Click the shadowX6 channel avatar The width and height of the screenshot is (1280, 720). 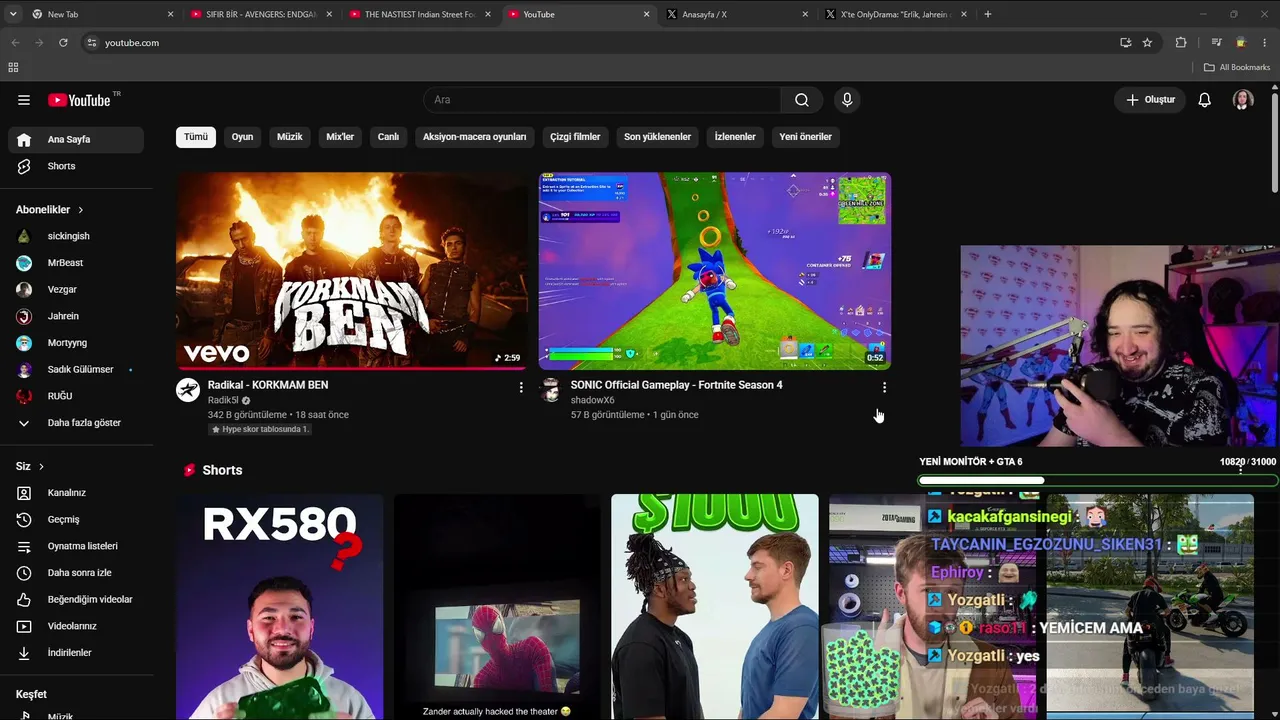(x=551, y=390)
